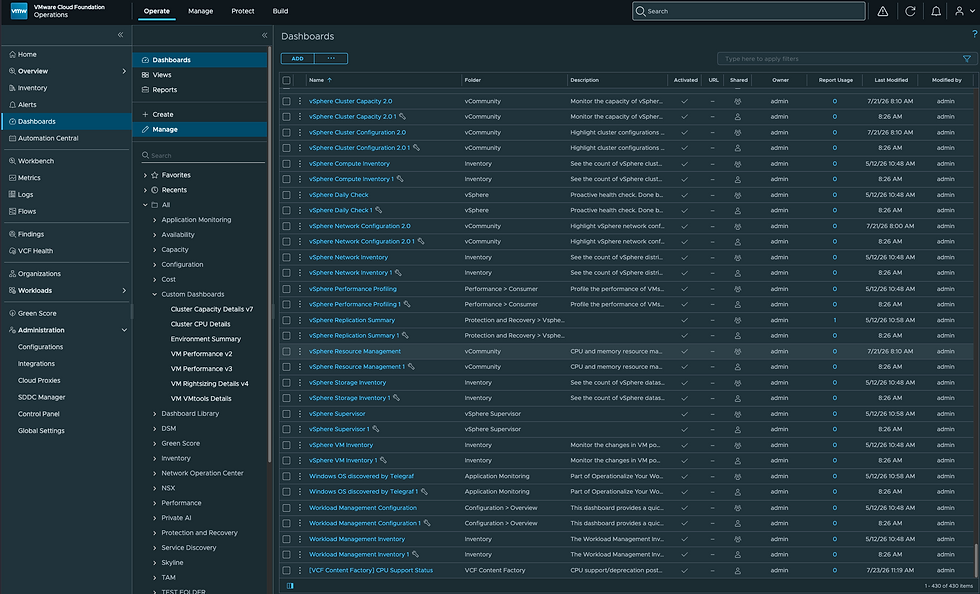Click the Name column sort arrow
980x594 pixels.
pos(329,80)
